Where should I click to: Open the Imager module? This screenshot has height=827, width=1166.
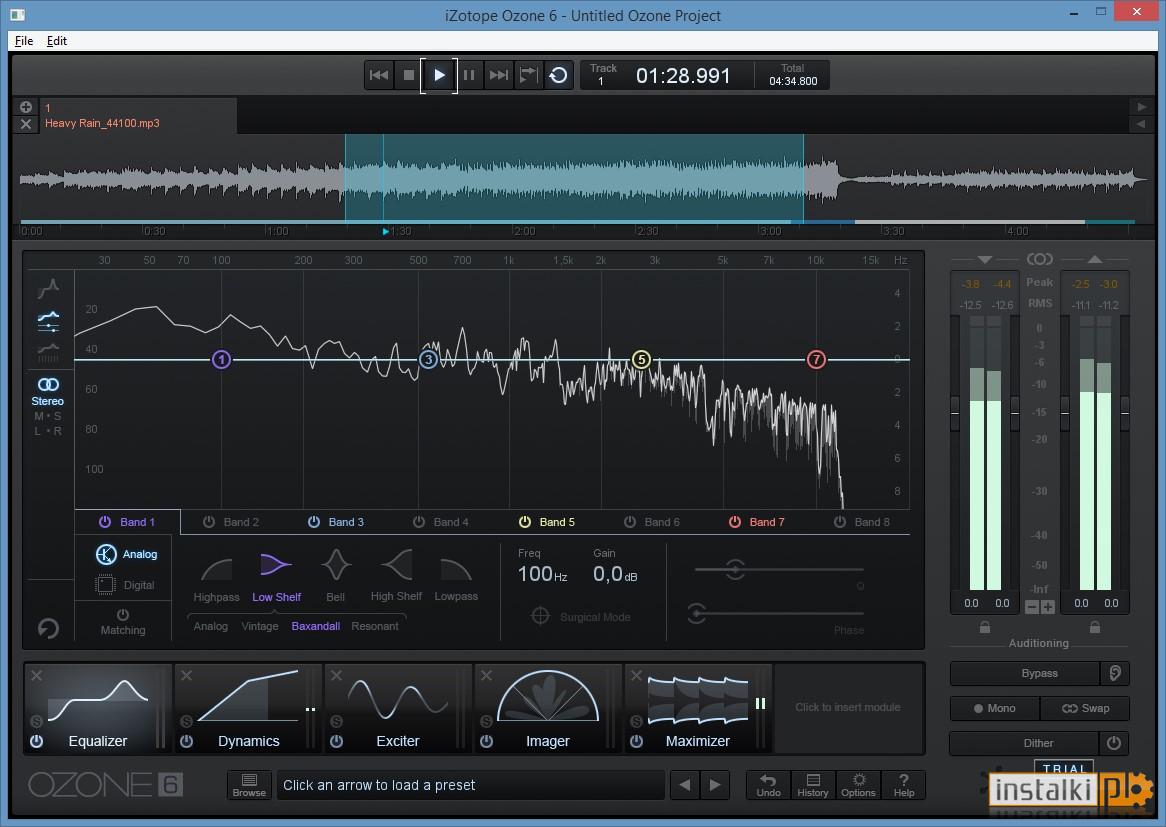click(x=547, y=709)
